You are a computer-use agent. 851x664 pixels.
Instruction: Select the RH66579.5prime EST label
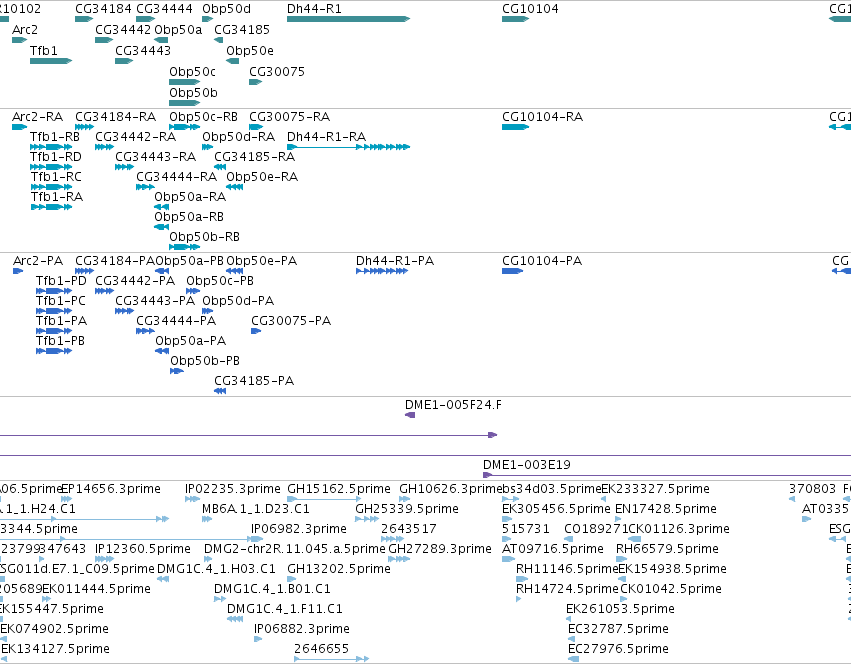(667, 549)
